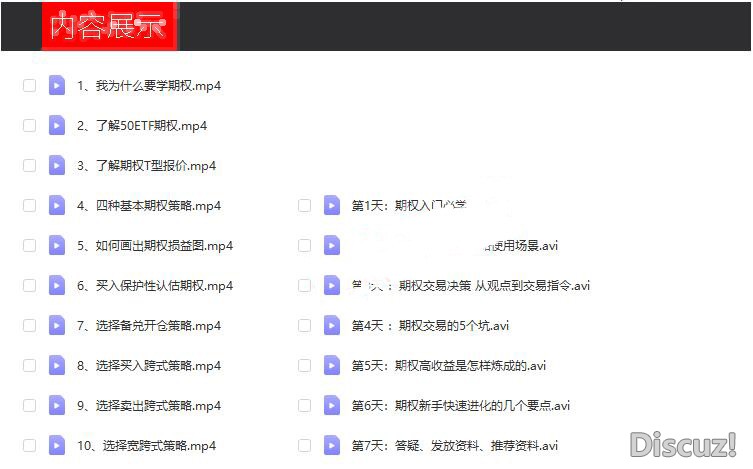753x469 pixels.
Task: Open file name 2、了解50ETF期权.mp4
Action: click(142, 126)
